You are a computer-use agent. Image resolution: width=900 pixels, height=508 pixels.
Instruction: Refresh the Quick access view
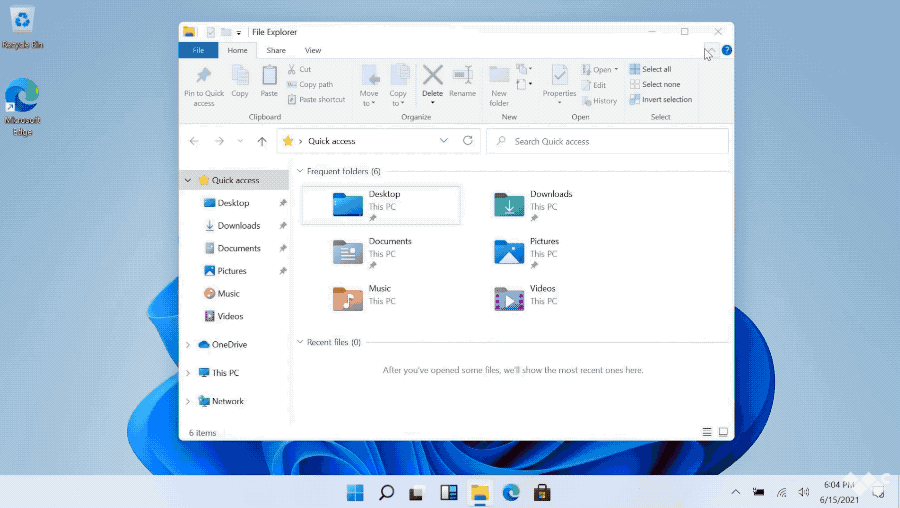467,141
